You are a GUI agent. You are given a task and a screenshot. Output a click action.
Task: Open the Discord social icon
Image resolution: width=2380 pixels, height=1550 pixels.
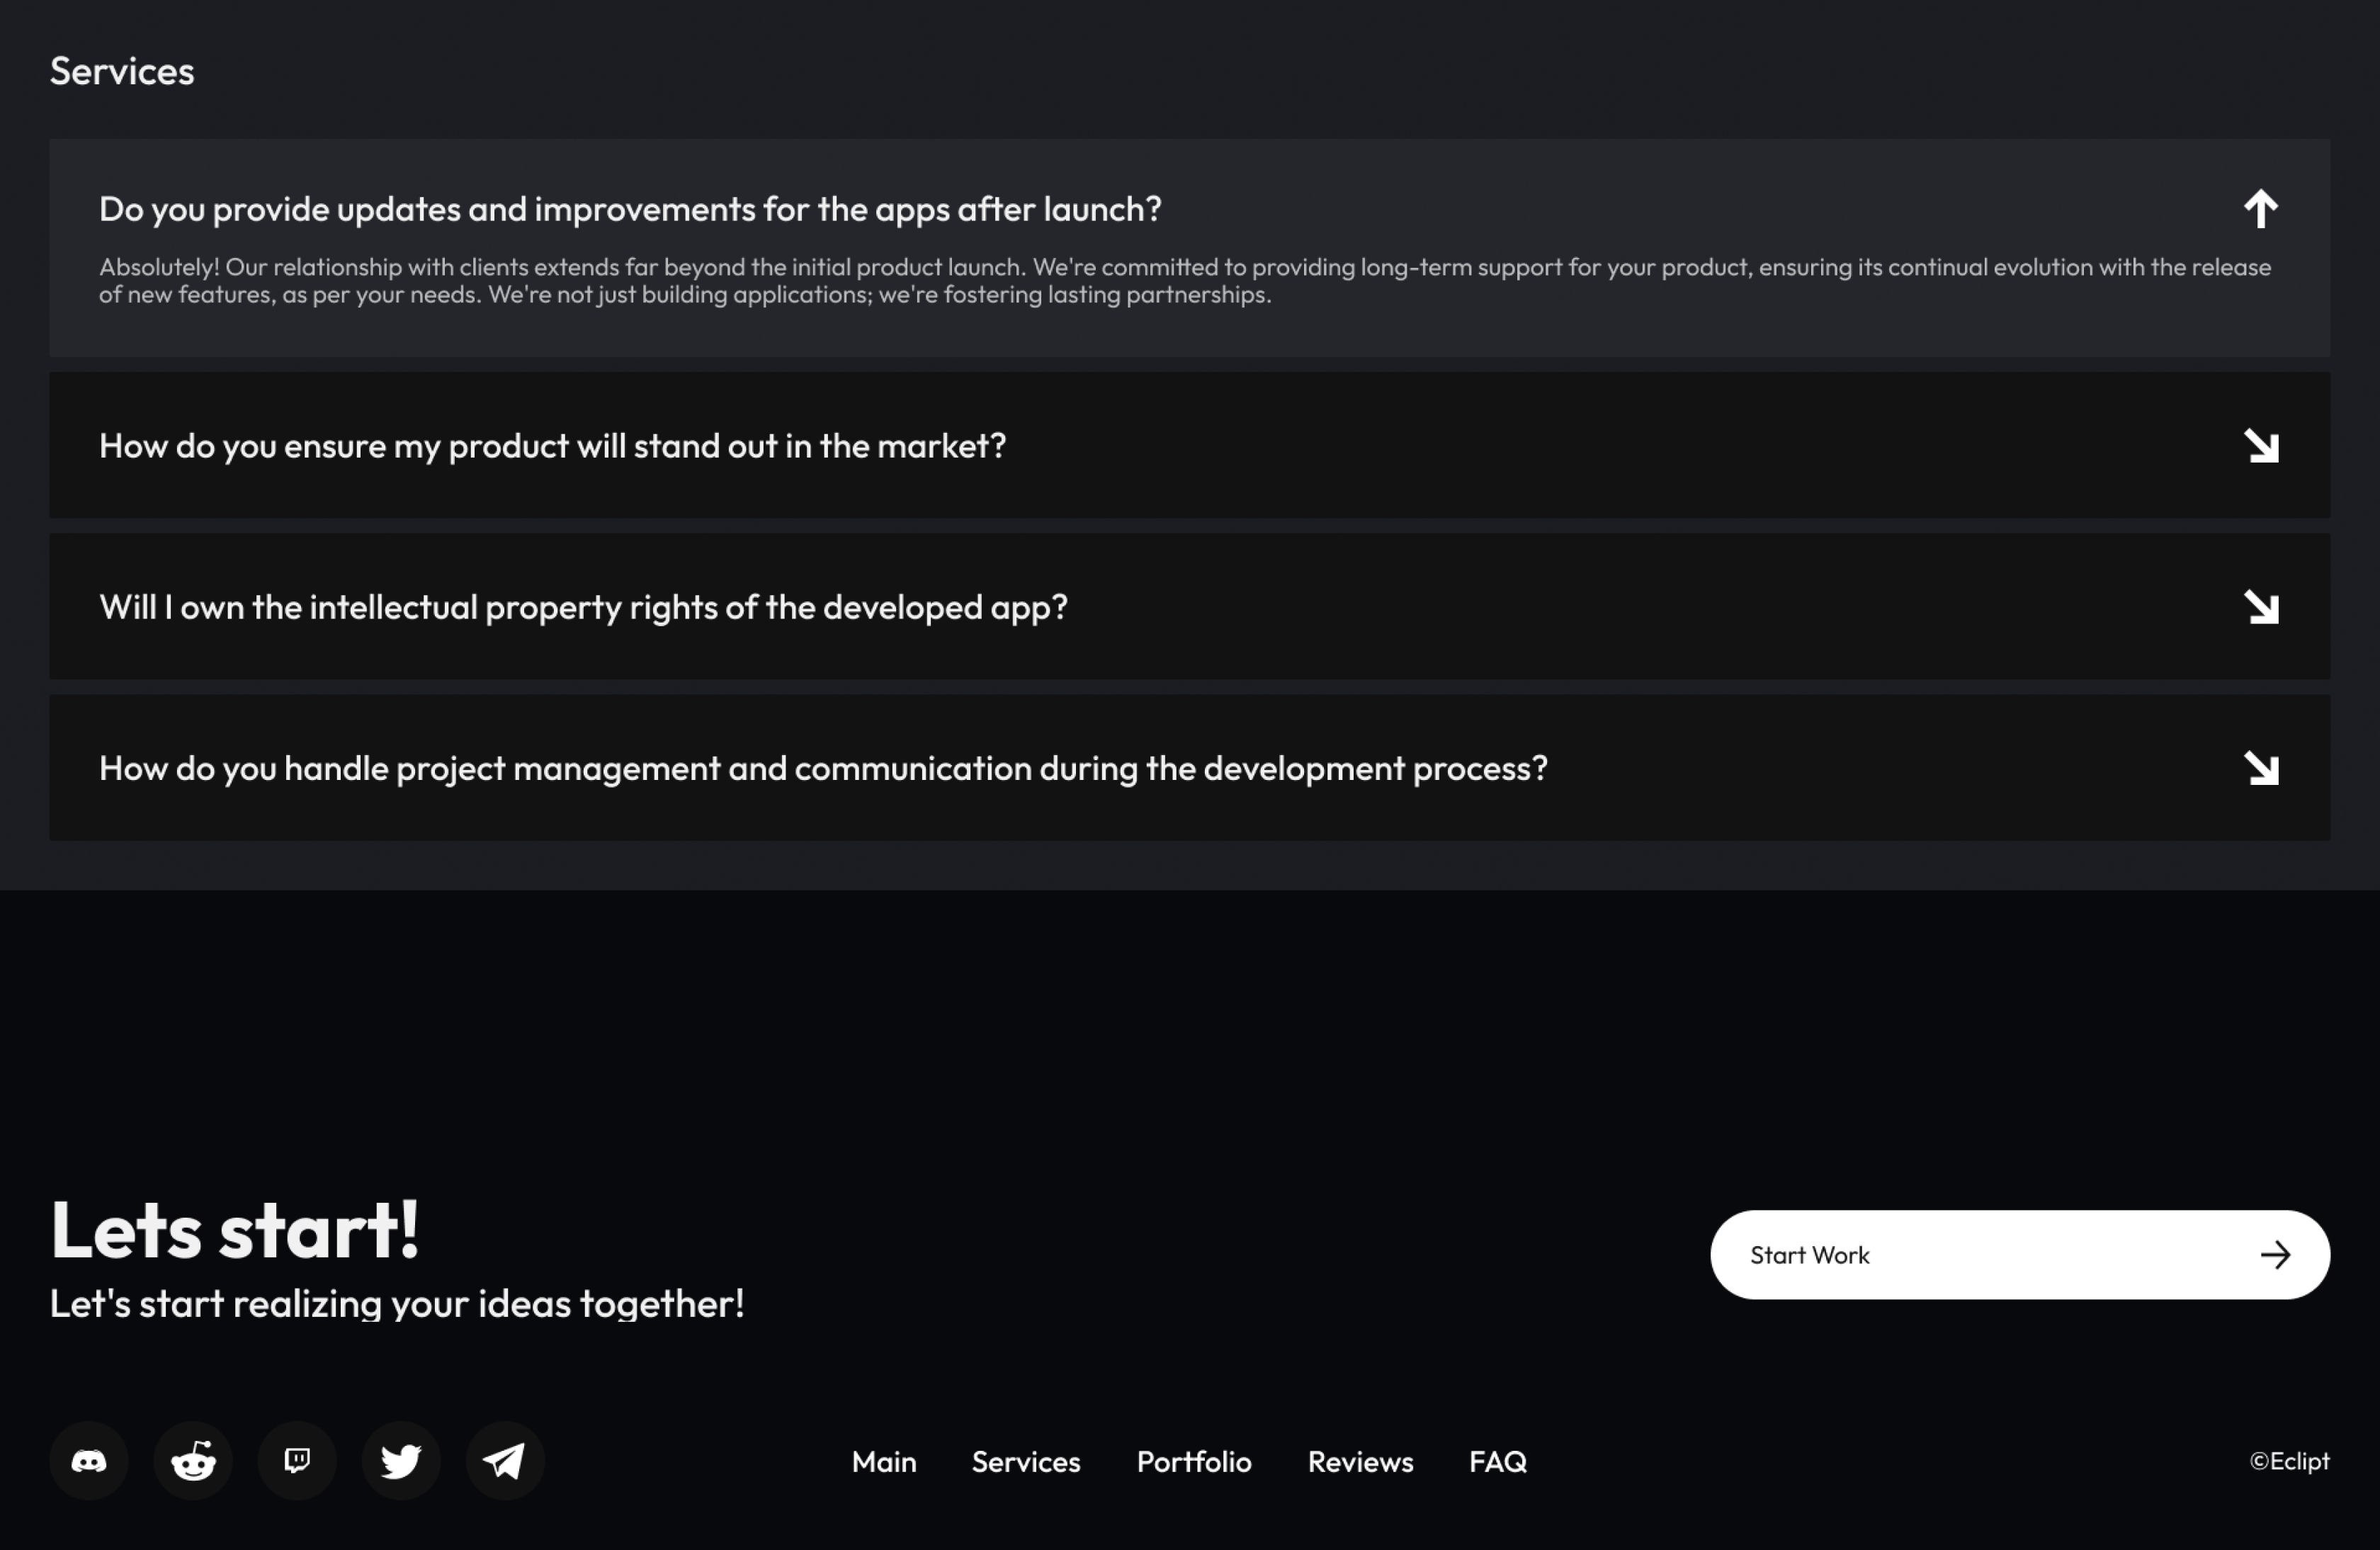(89, 1461)
